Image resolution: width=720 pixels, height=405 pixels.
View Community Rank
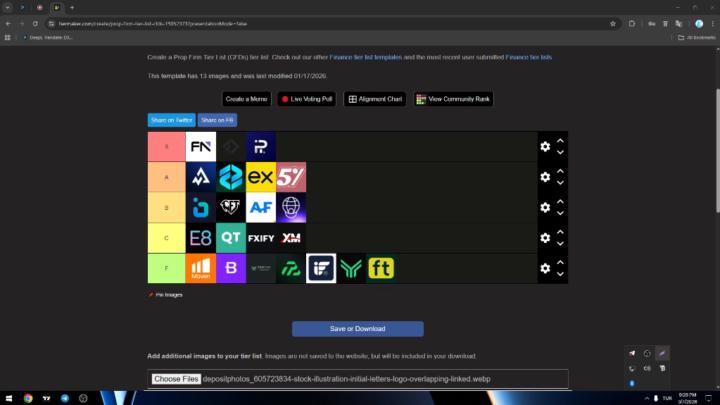(454, 99)
